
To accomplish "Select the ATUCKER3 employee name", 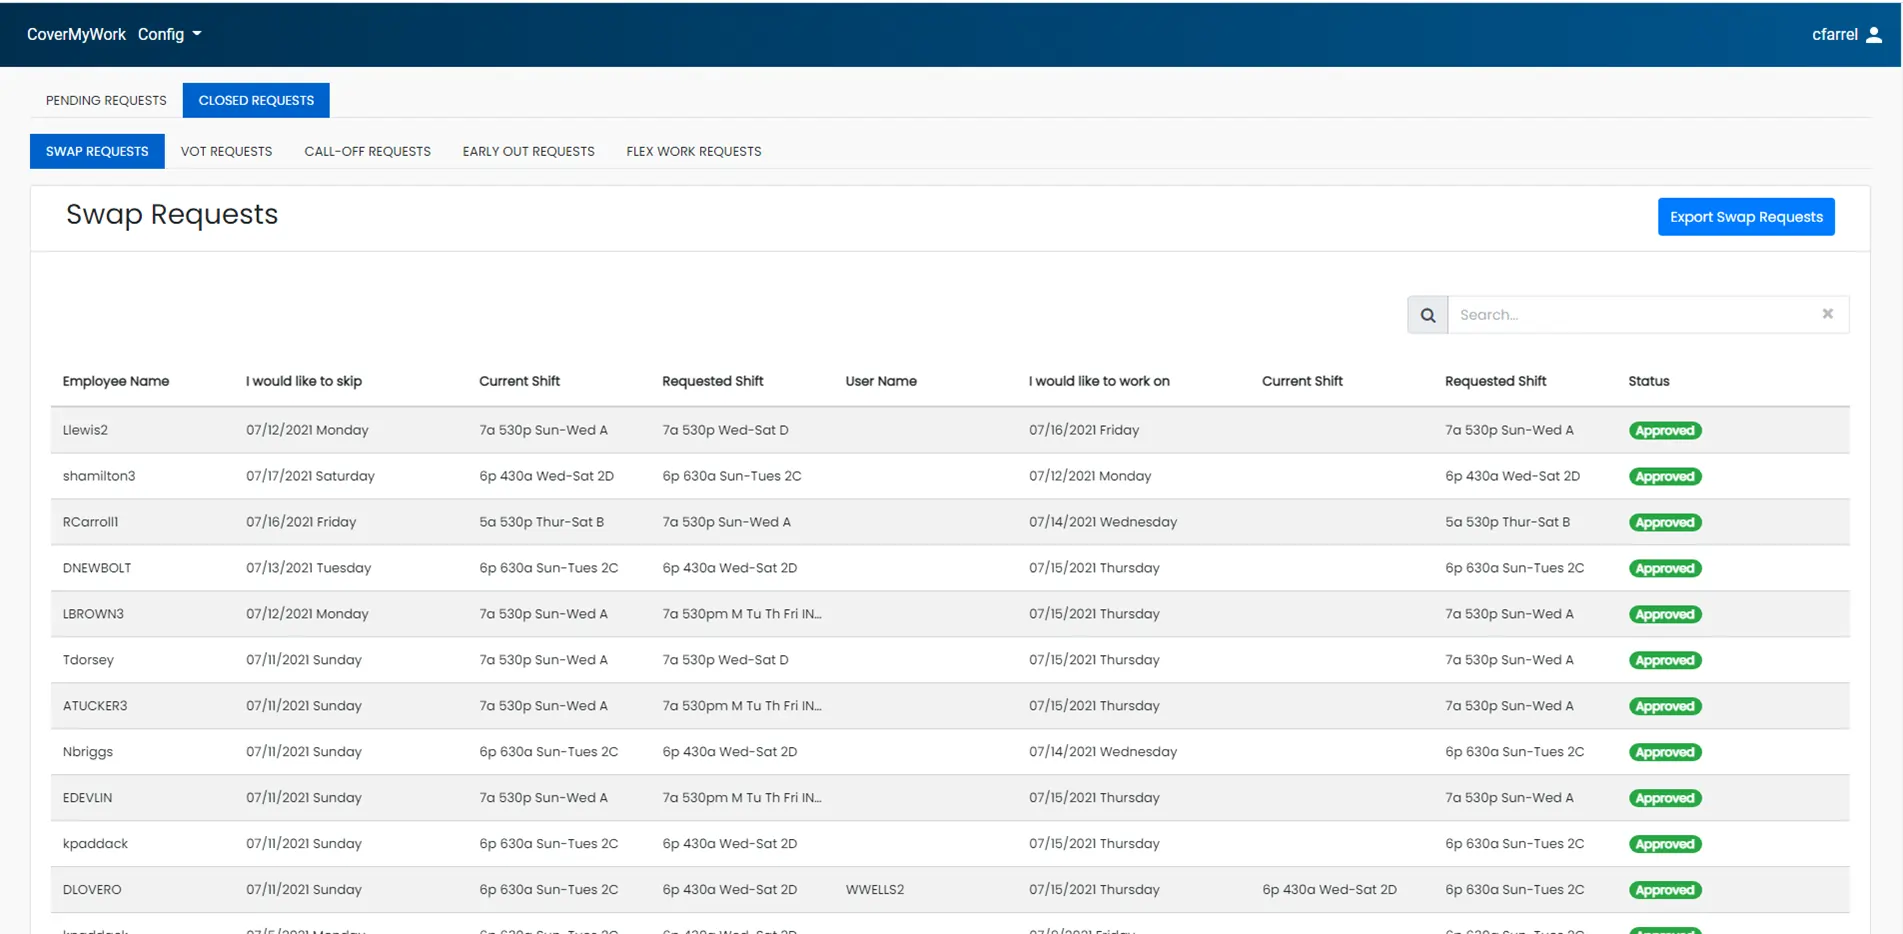I will click(x=95, y=706).
